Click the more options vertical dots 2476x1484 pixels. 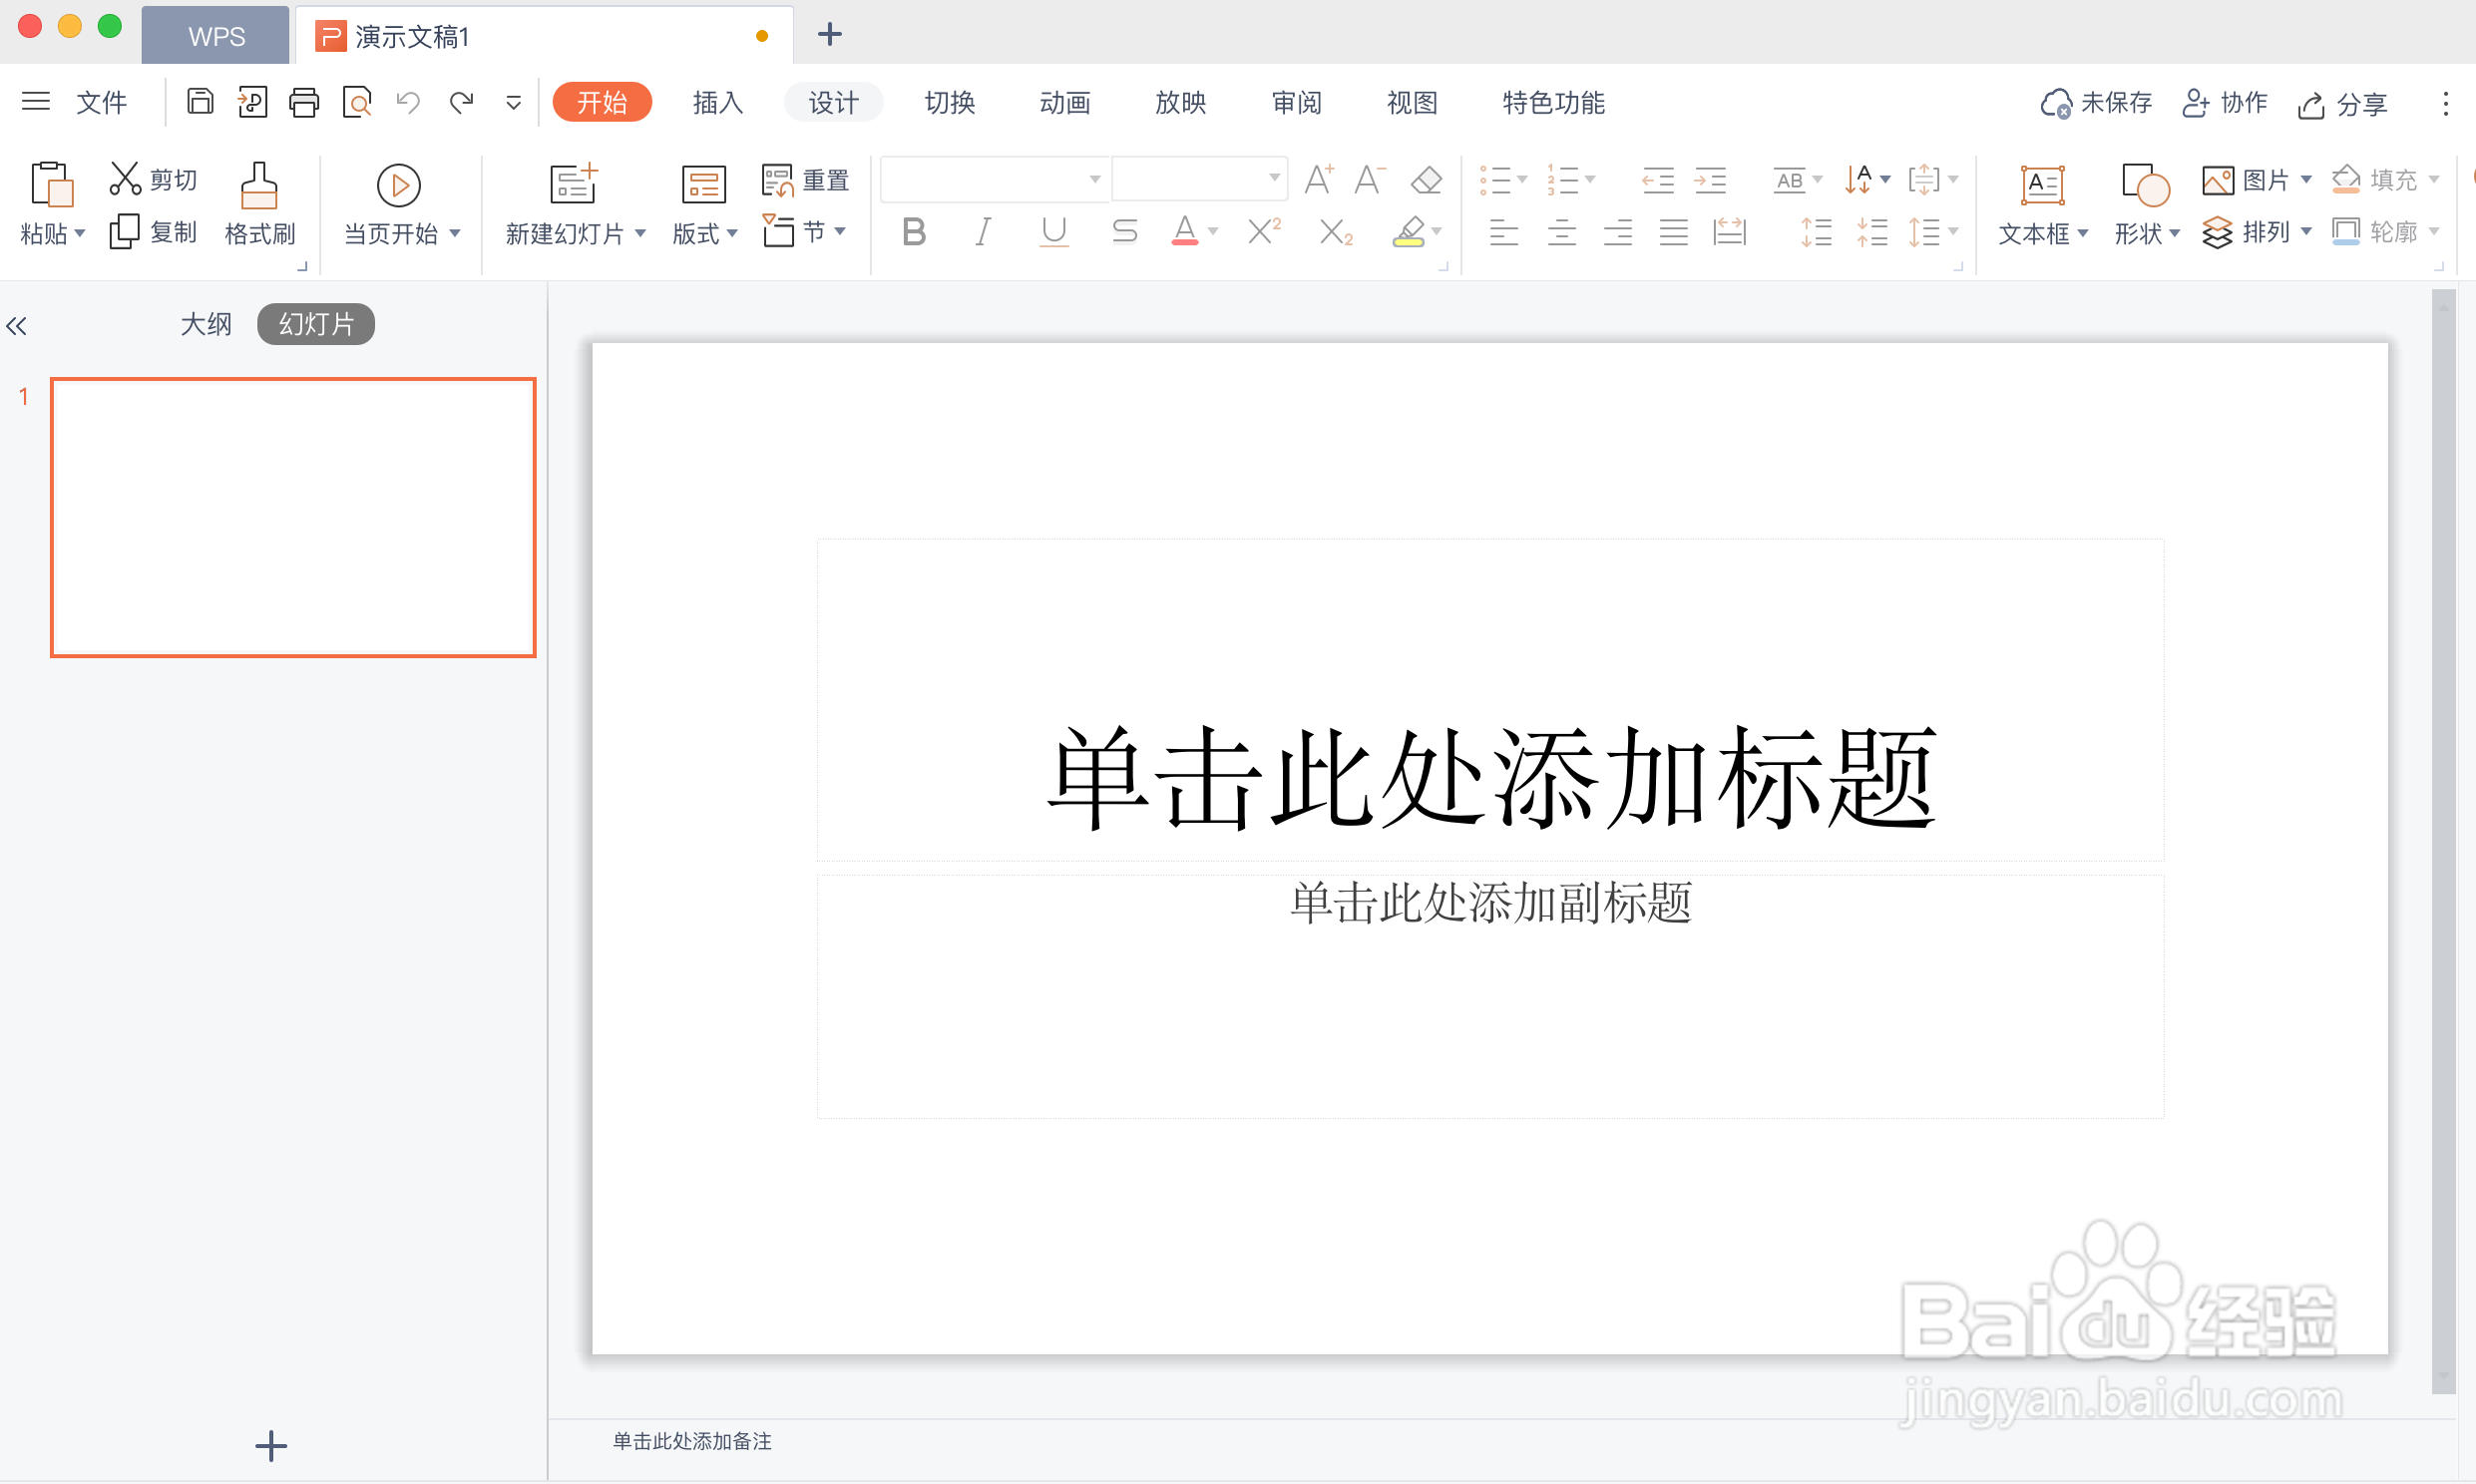coord(2445,103)
